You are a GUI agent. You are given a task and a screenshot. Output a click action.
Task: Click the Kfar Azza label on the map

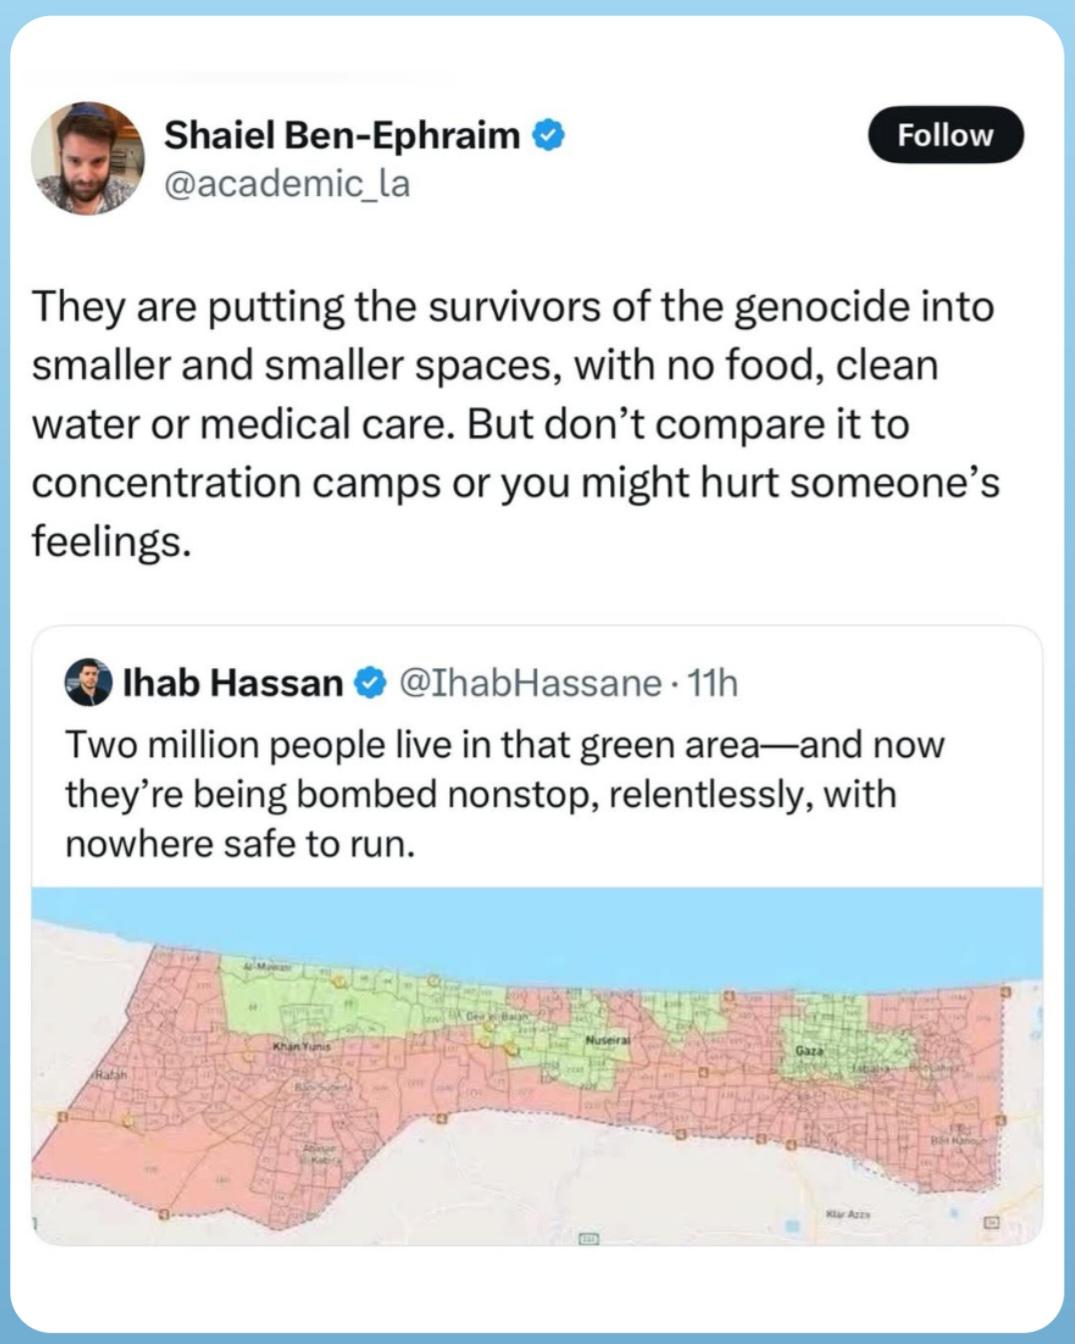click(848, 1214)
